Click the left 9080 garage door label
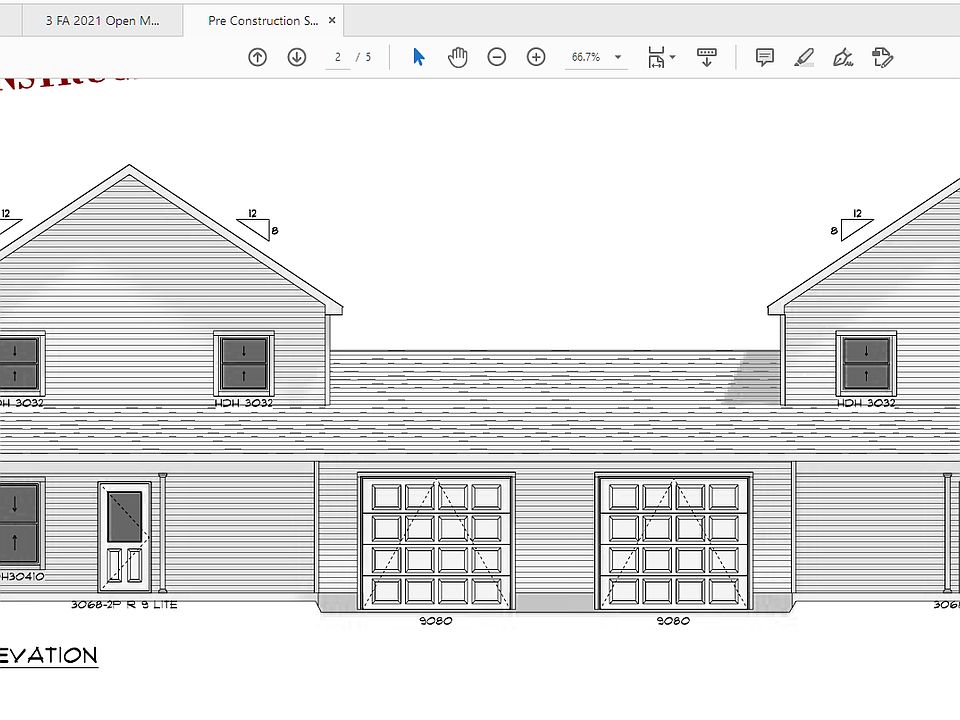 435,621
